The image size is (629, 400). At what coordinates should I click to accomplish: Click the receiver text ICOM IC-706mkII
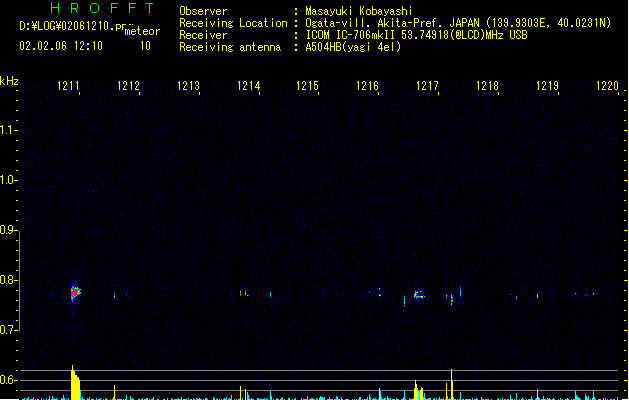click(x=350, y=35)
